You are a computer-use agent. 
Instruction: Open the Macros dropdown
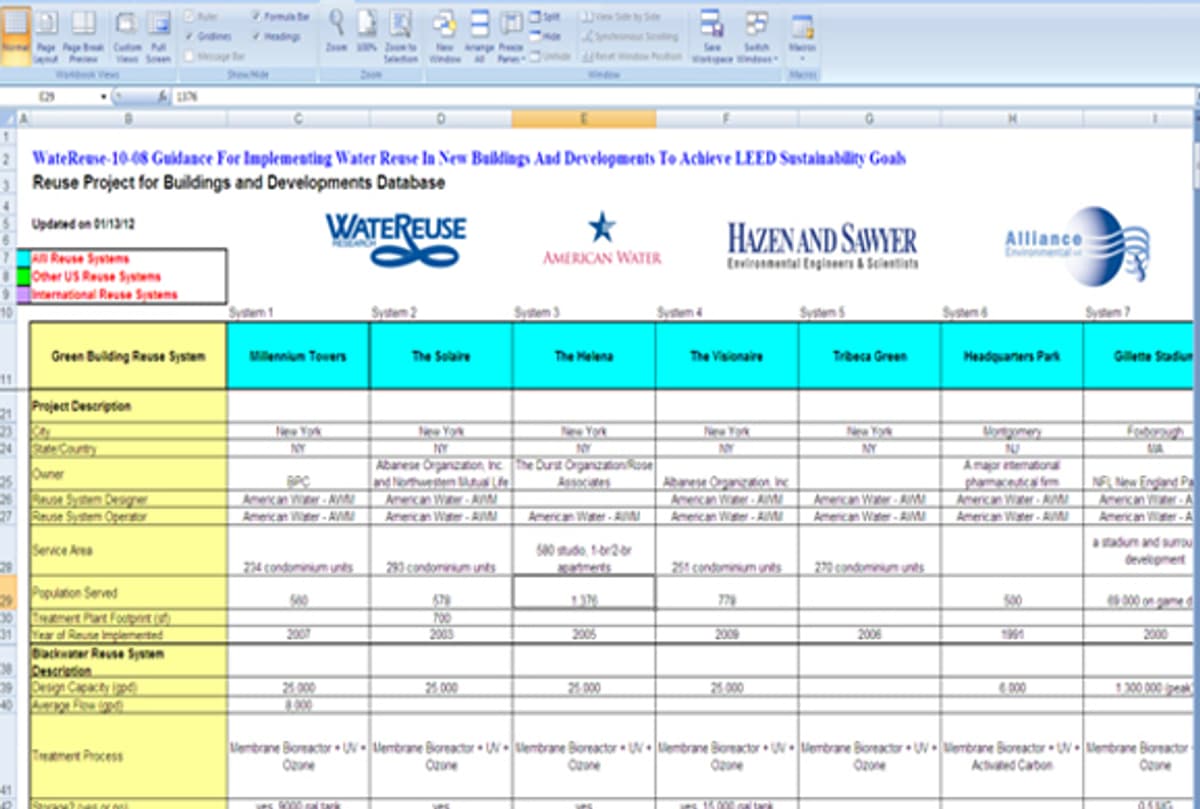click(802, 36)
